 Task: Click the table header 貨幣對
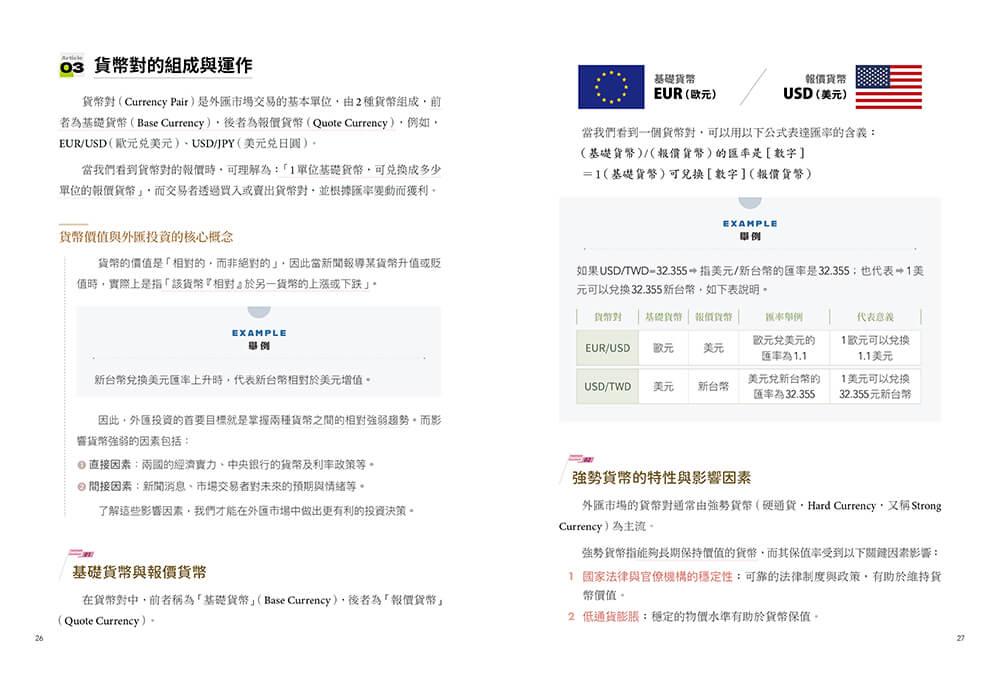click(607, 317)
